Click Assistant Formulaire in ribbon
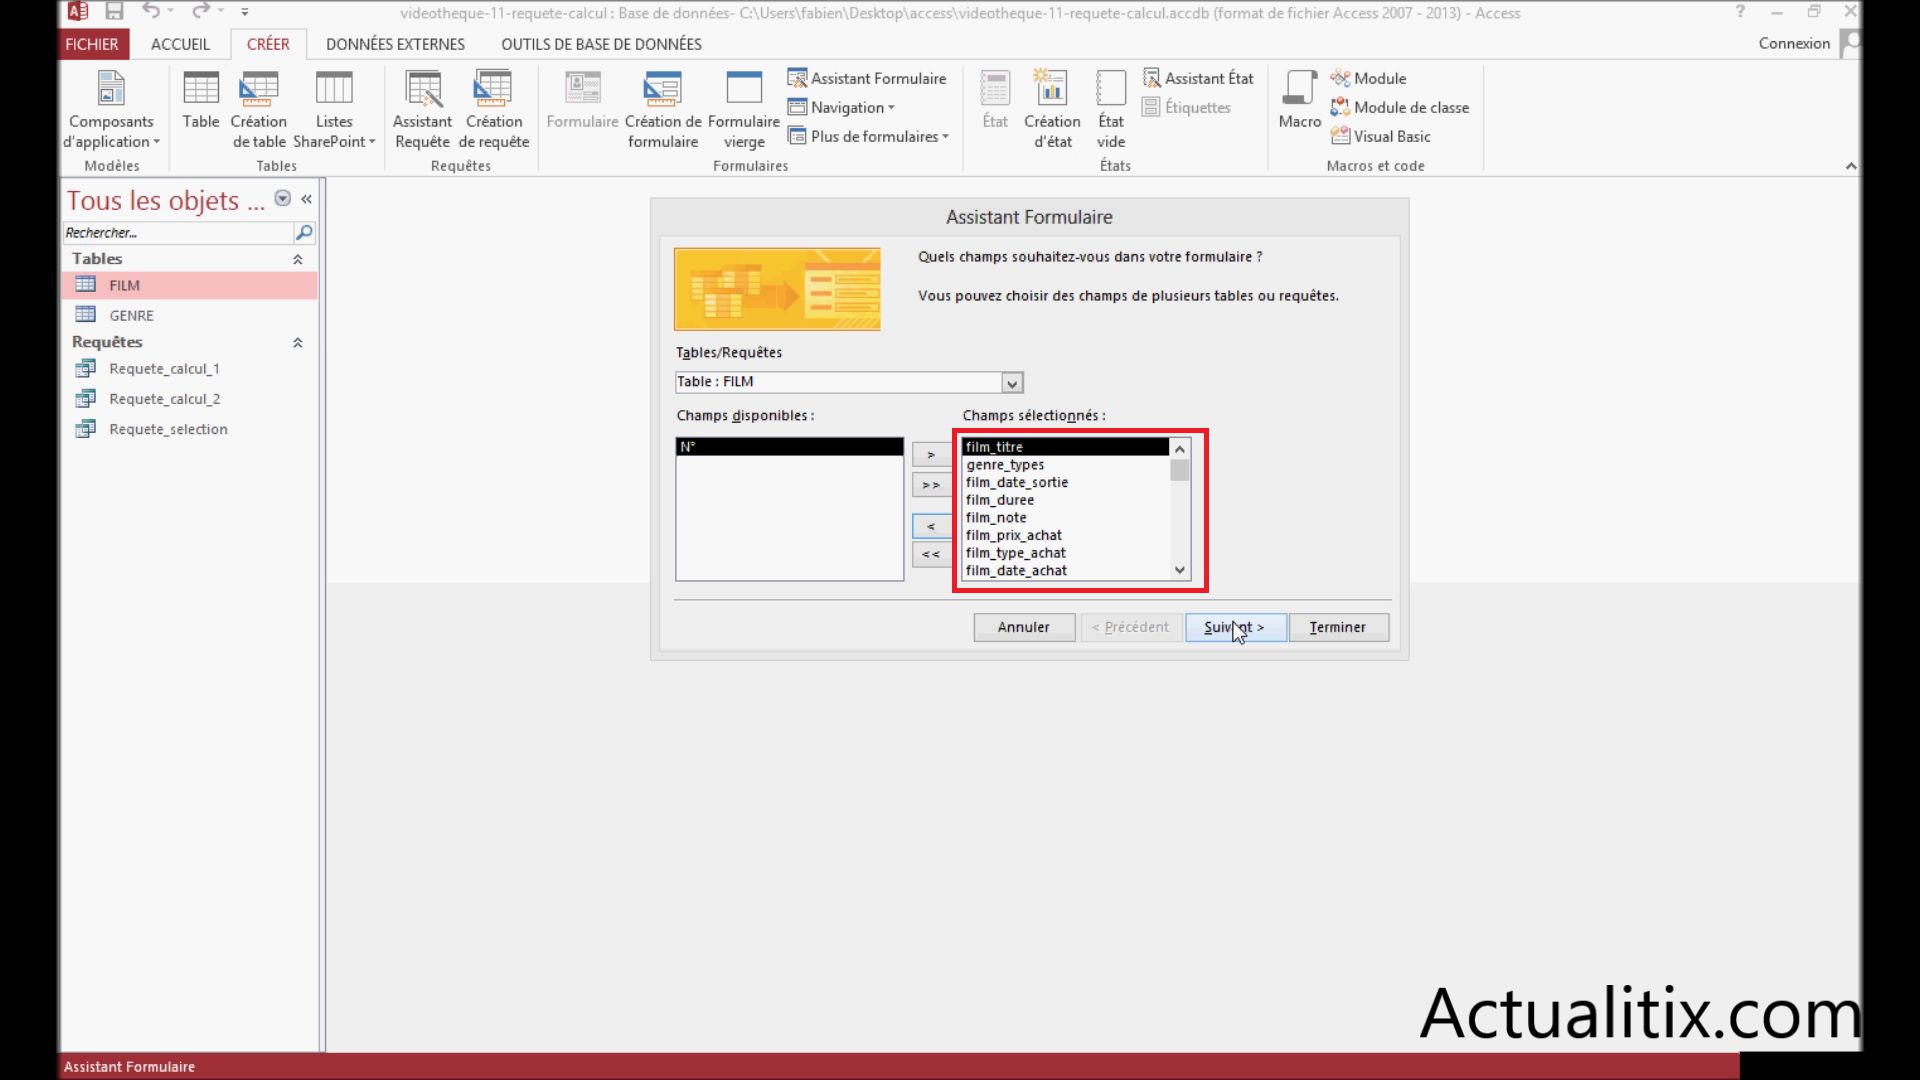Image resolution: width=1920 pixels, height=1080 pixels. [x=867, y=78]
